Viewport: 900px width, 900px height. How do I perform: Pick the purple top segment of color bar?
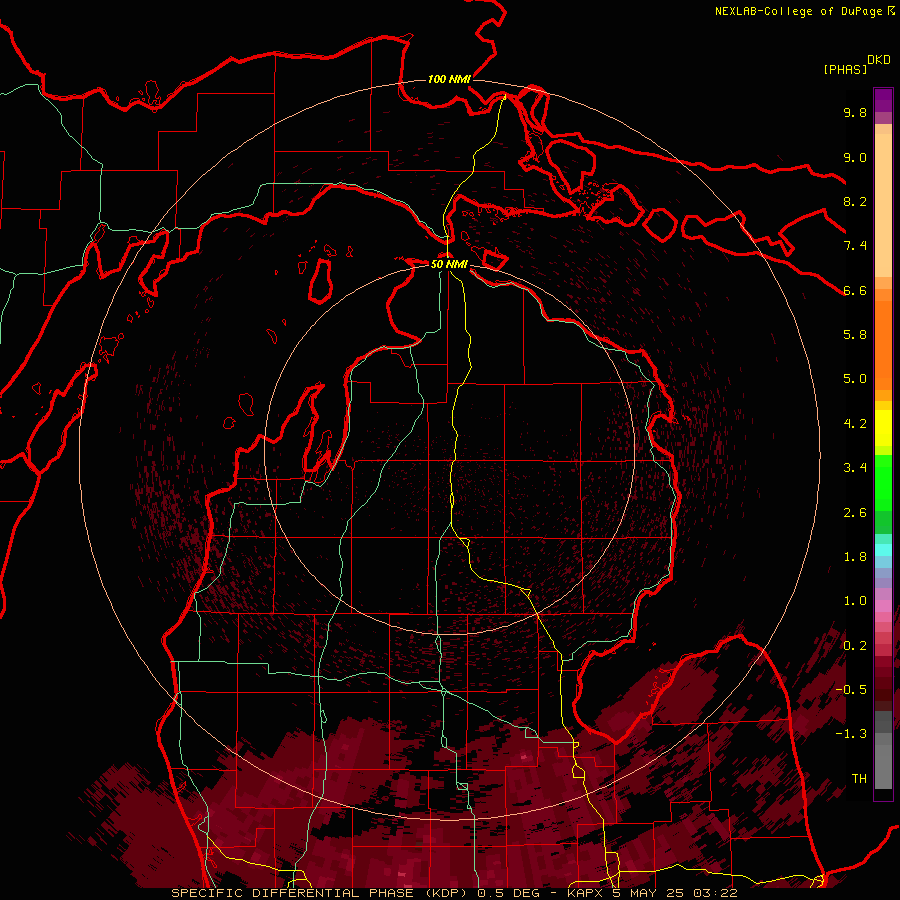click(883, 100)
